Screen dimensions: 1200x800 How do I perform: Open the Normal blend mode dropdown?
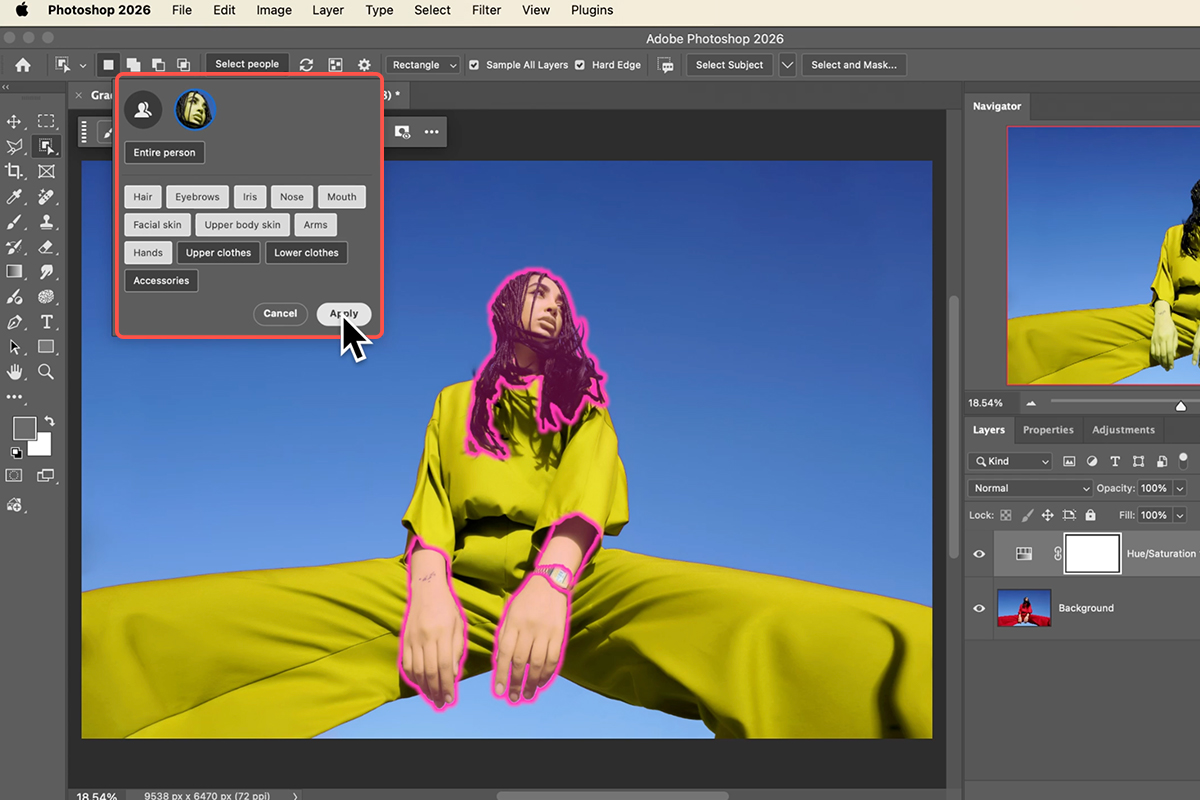pyautogui.click(x=1029, y=488)
